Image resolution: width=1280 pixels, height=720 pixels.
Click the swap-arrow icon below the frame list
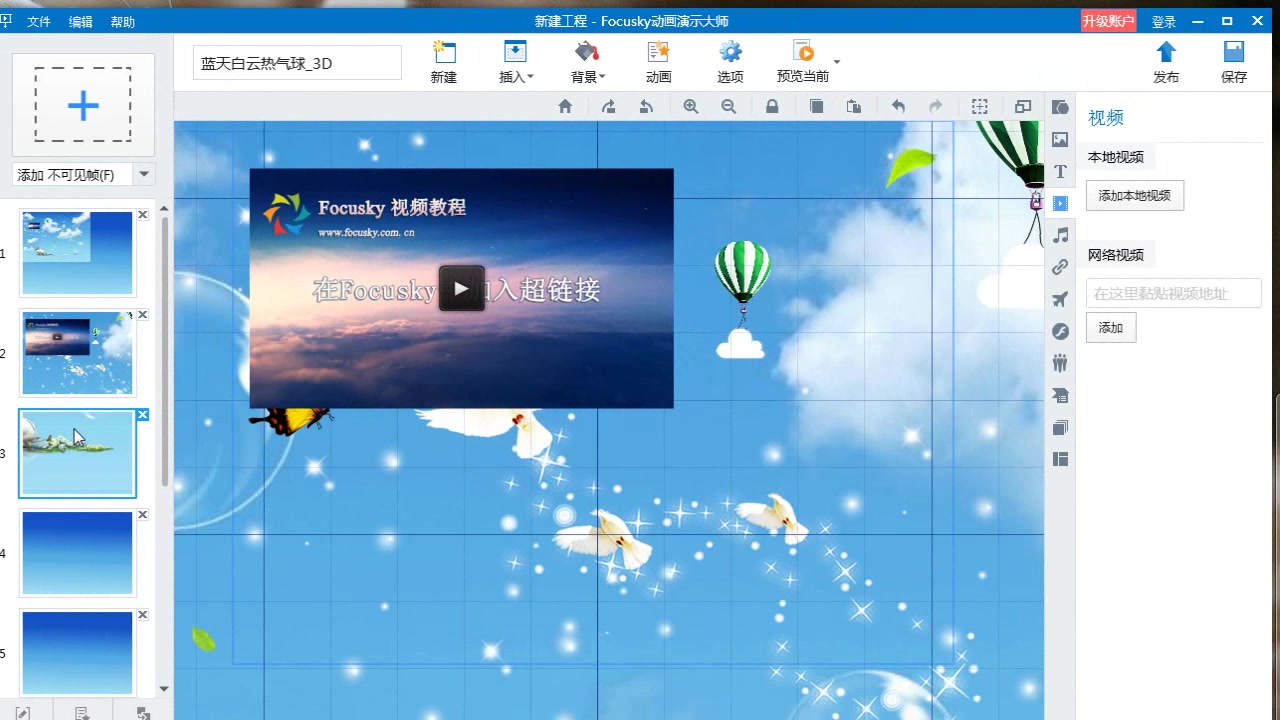click(143, 712)
